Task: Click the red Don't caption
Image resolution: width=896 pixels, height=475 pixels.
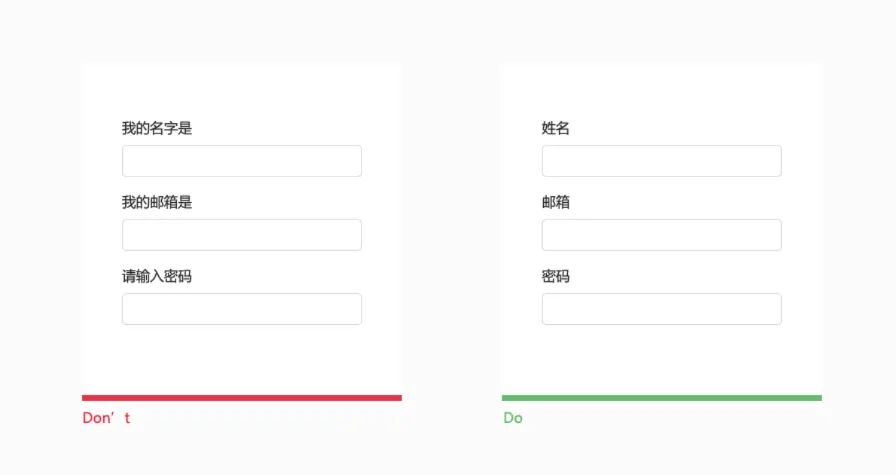Action: coord(106,418)
